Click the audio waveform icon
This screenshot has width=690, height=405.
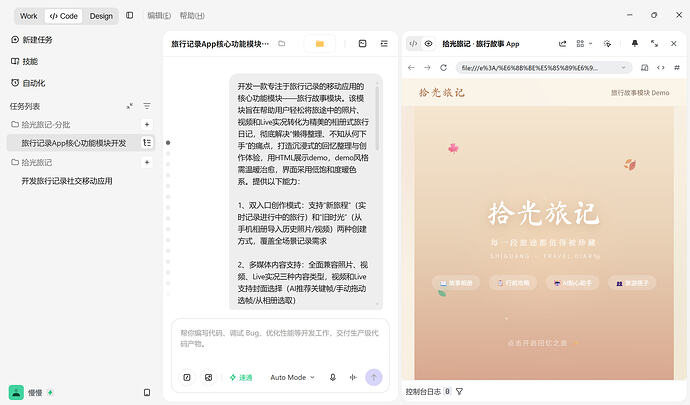[x=353, y=377]
